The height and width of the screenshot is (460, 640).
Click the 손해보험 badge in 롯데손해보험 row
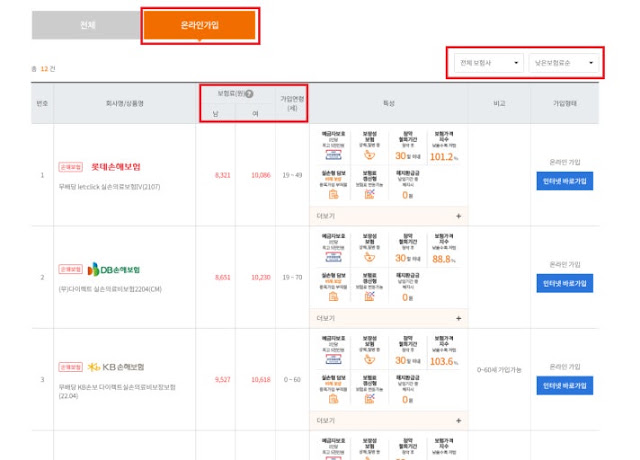click(x=71, y=167)
